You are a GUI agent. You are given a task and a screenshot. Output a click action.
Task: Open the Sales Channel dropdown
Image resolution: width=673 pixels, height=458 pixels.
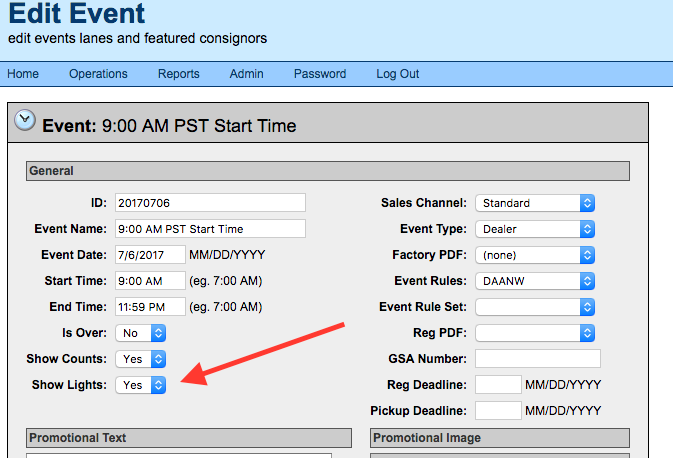pyautogui.click(x=535, y=203)
